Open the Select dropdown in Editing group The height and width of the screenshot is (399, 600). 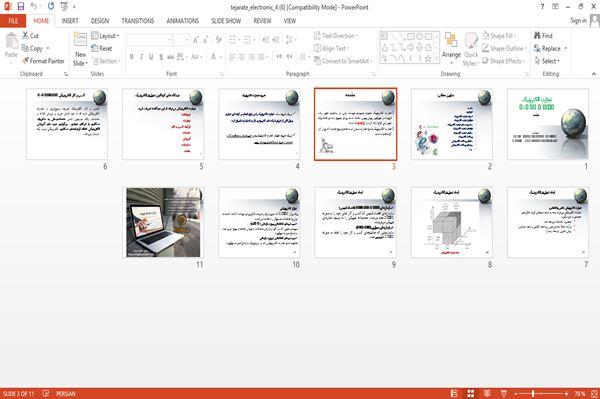[x=548, y=61]
